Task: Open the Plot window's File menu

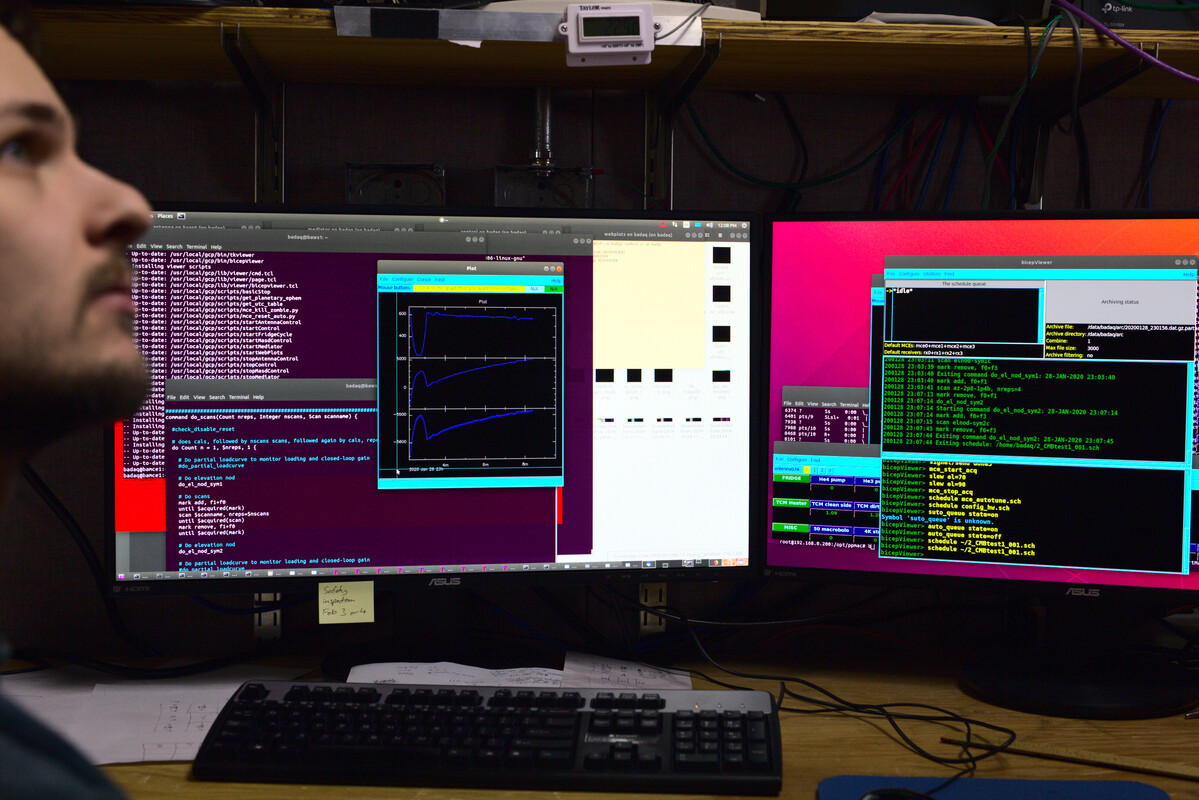Action: click(384, 279)
